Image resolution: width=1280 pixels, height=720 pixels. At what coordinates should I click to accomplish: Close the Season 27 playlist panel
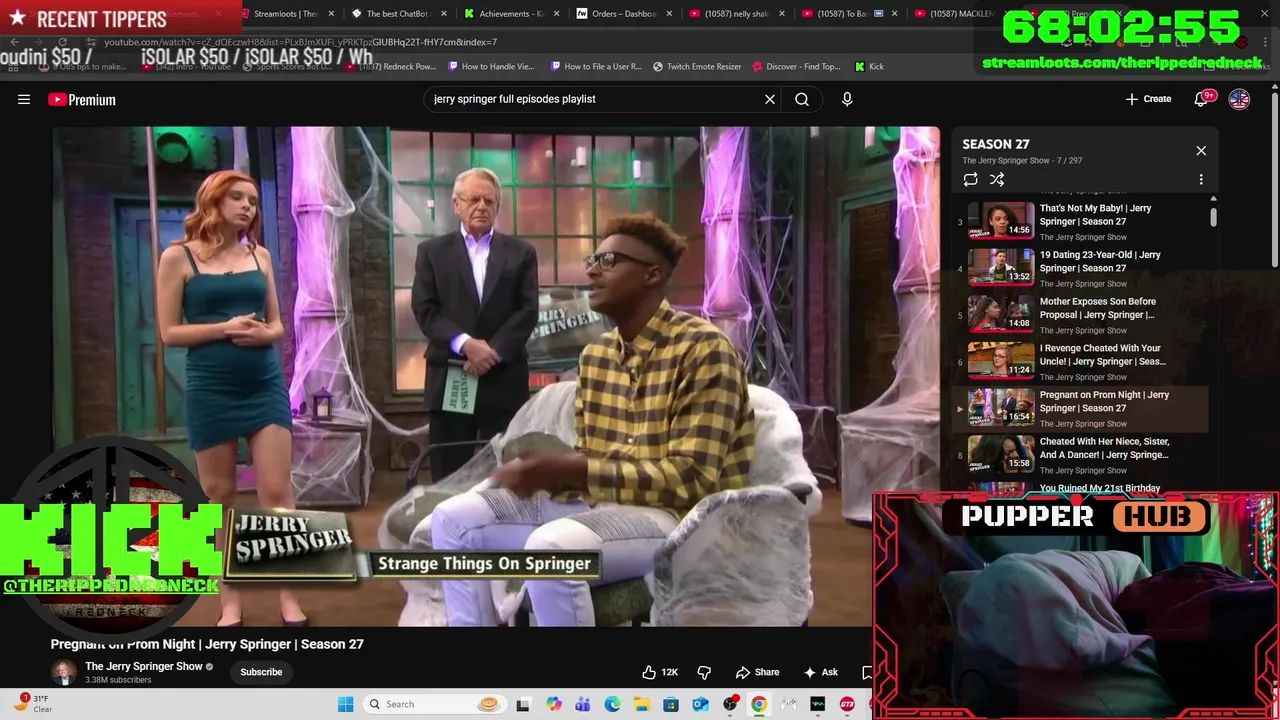coord(1201,150)
